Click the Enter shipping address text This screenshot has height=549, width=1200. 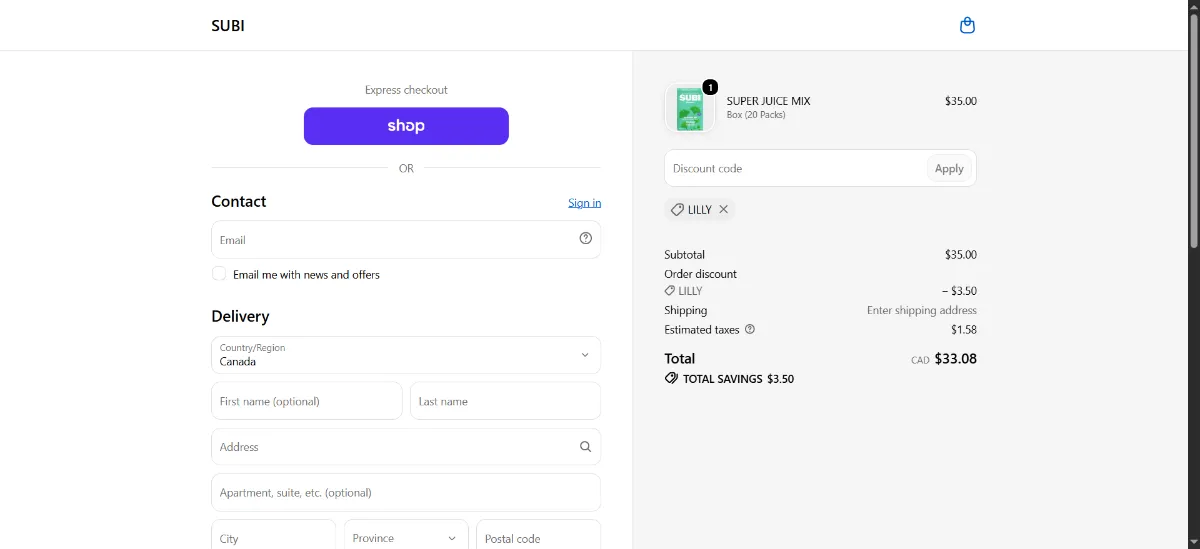point(922,310)
